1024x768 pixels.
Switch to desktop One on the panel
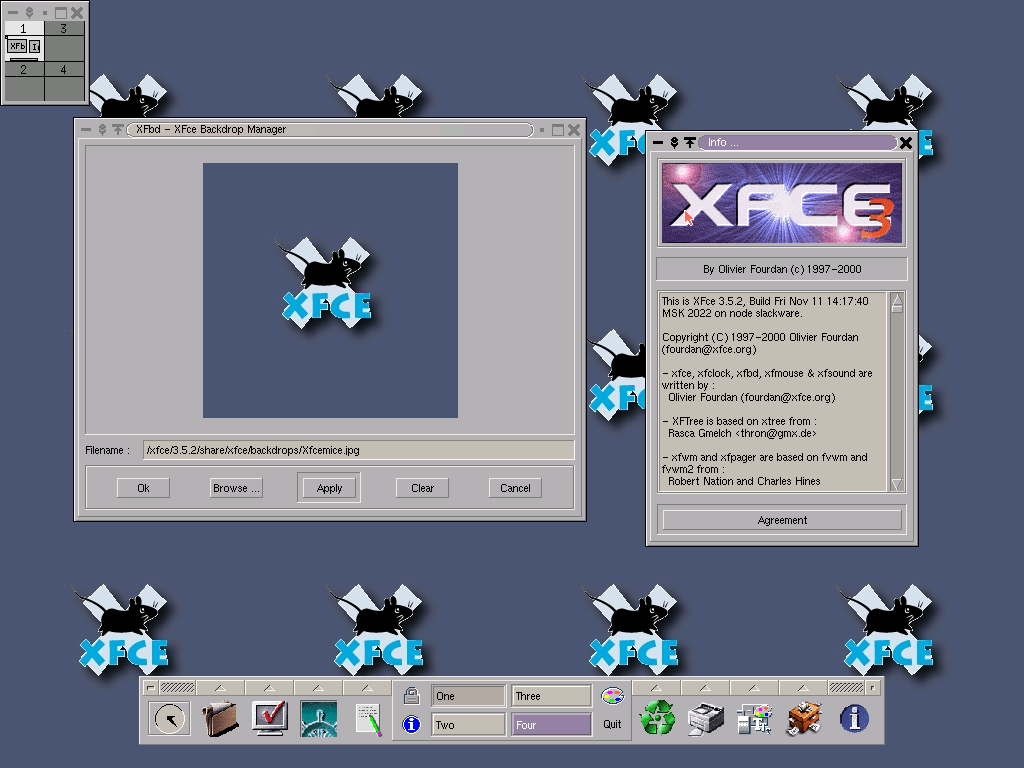tap(468, 696)
